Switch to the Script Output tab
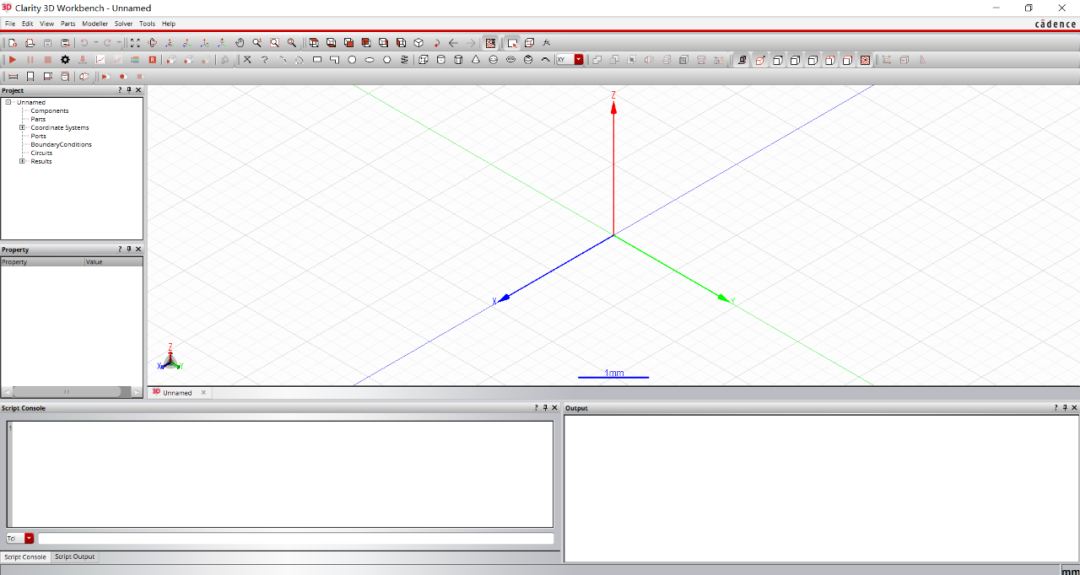Image resolution: width=1080 pixels, height=575 pixels. pyautogui.click(x=74, y=556)
